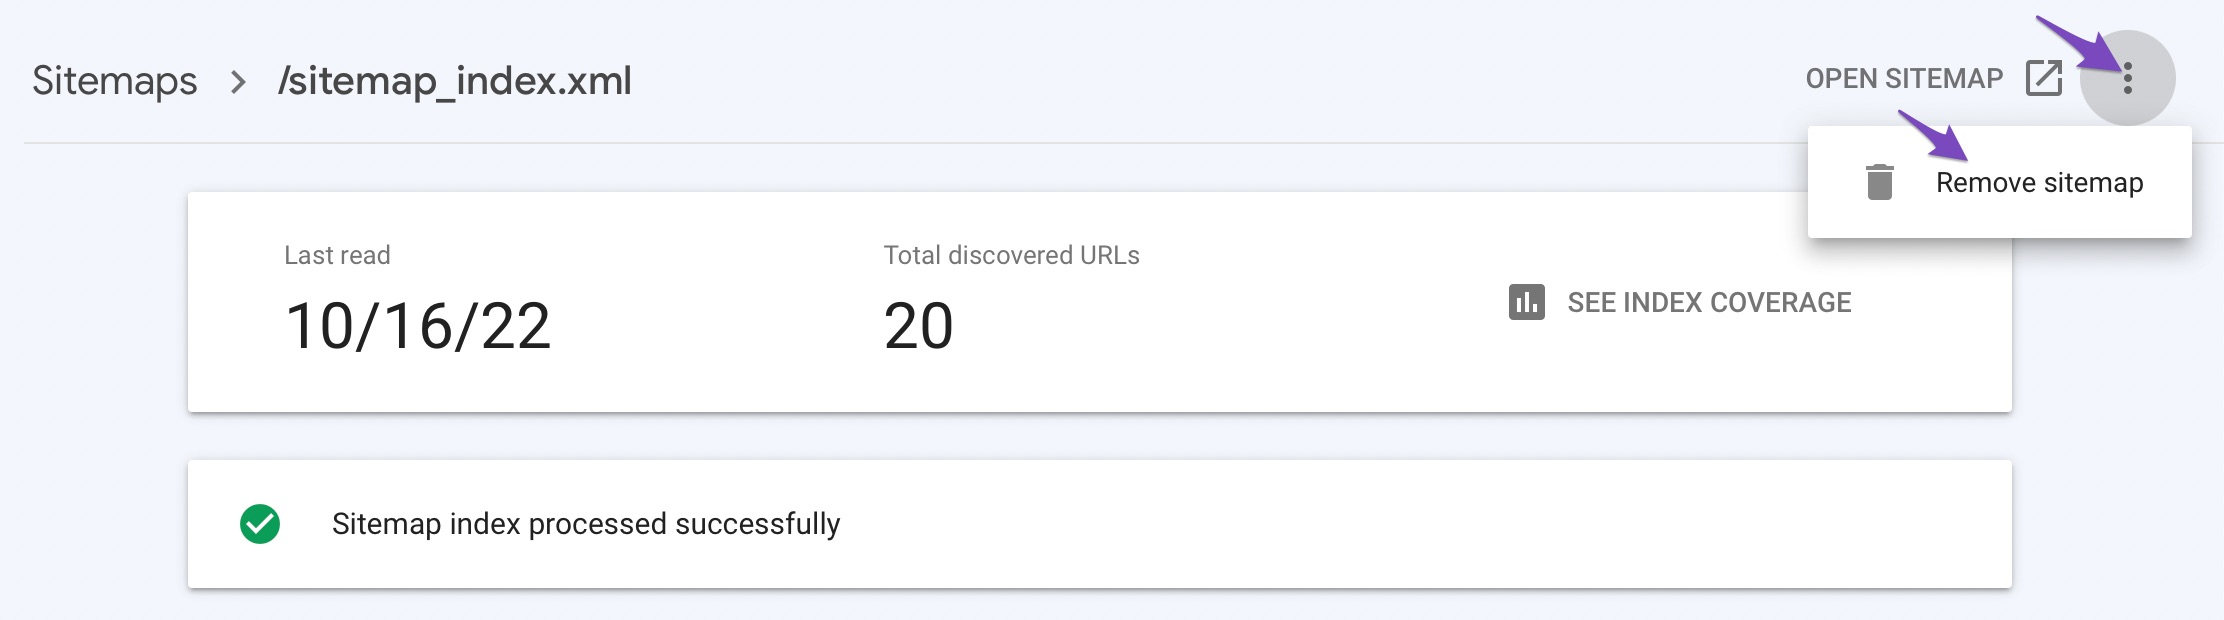Open the three-dot more options menu
The image size is (2224, 620).
2127,78
